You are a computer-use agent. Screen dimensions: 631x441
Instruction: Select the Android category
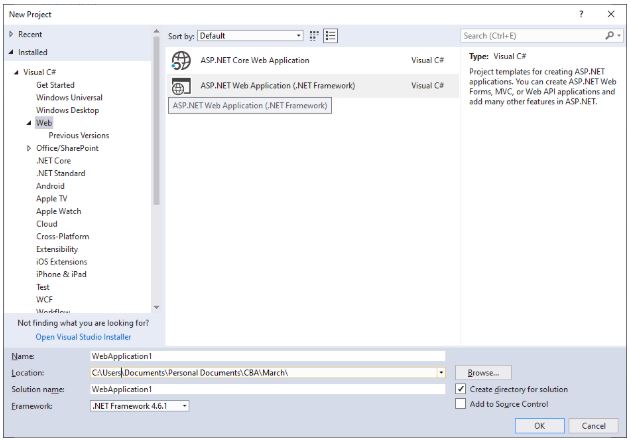coord(50,186)
